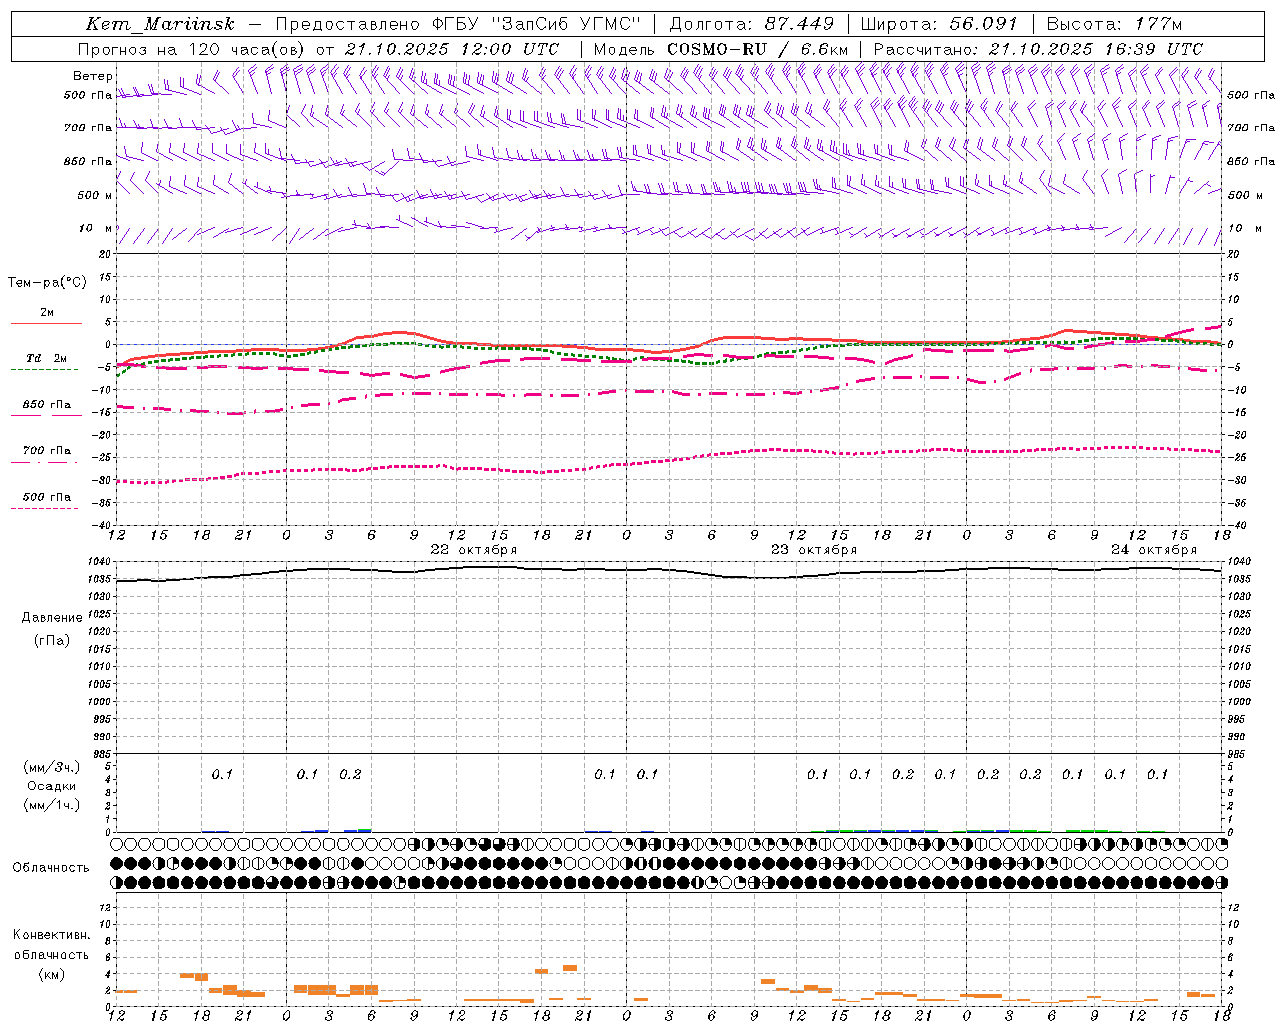Click the '23 октября' date label
This screenshot has height=1024, width=1280.
click(x=813, y=550)
